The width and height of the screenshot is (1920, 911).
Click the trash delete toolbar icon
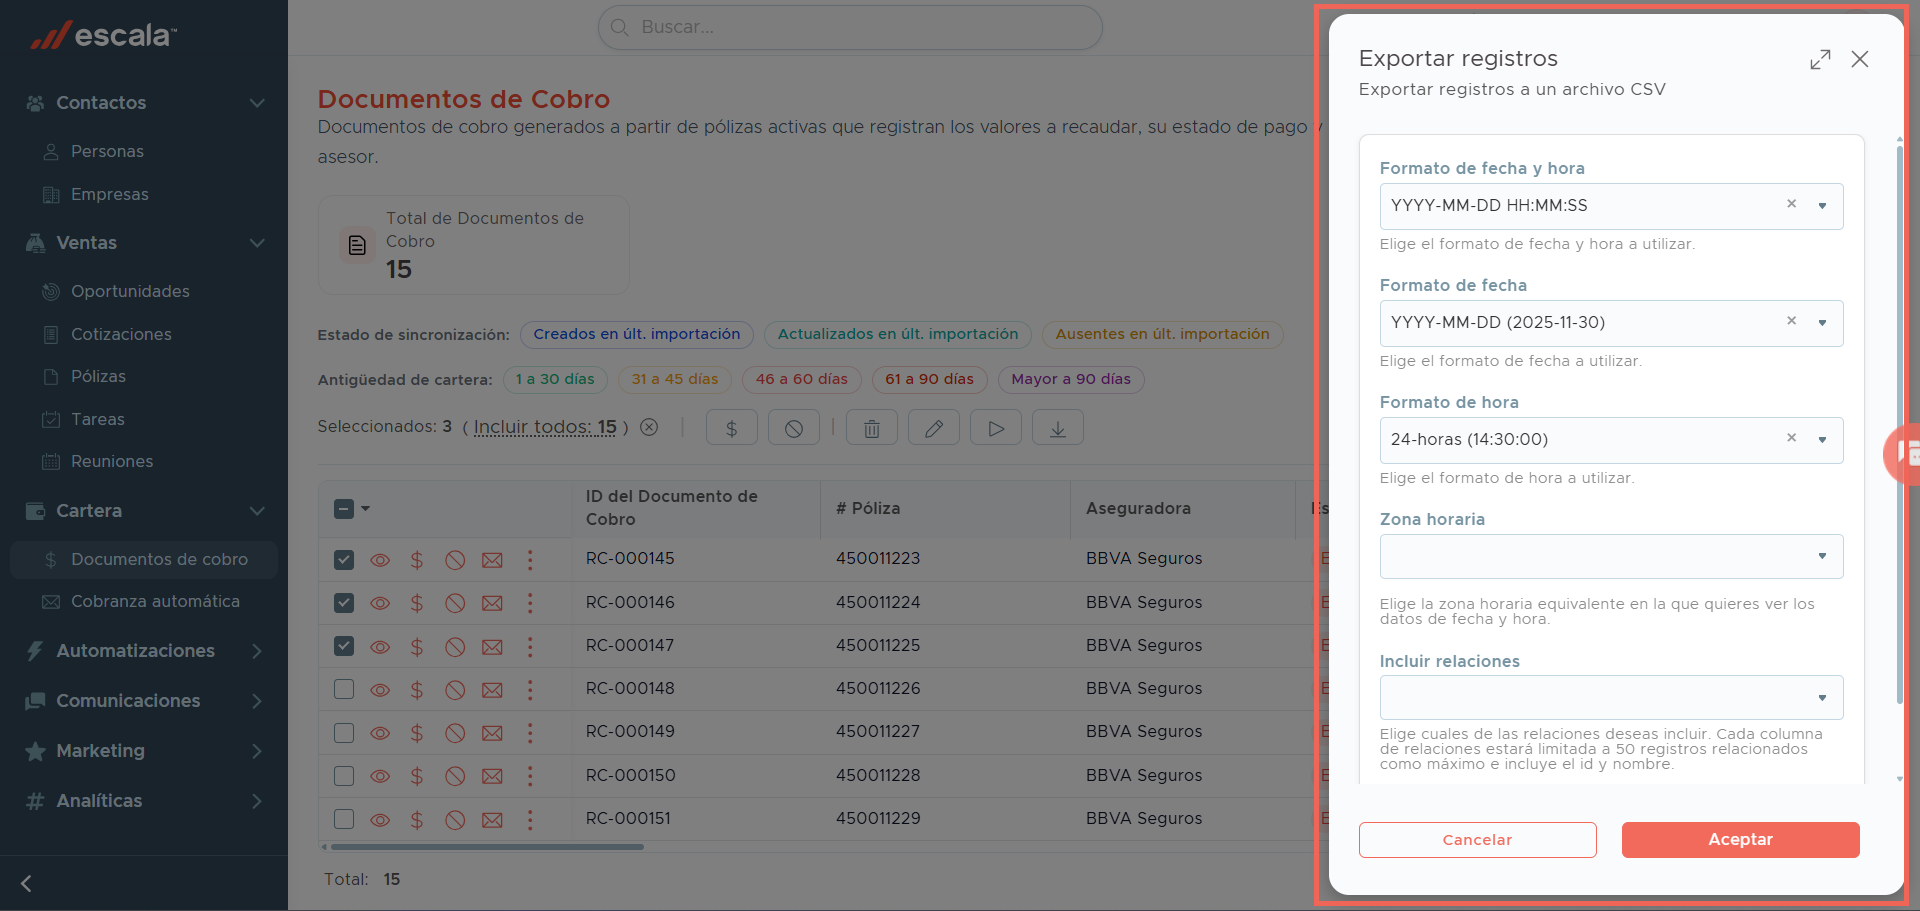(872, 428)
